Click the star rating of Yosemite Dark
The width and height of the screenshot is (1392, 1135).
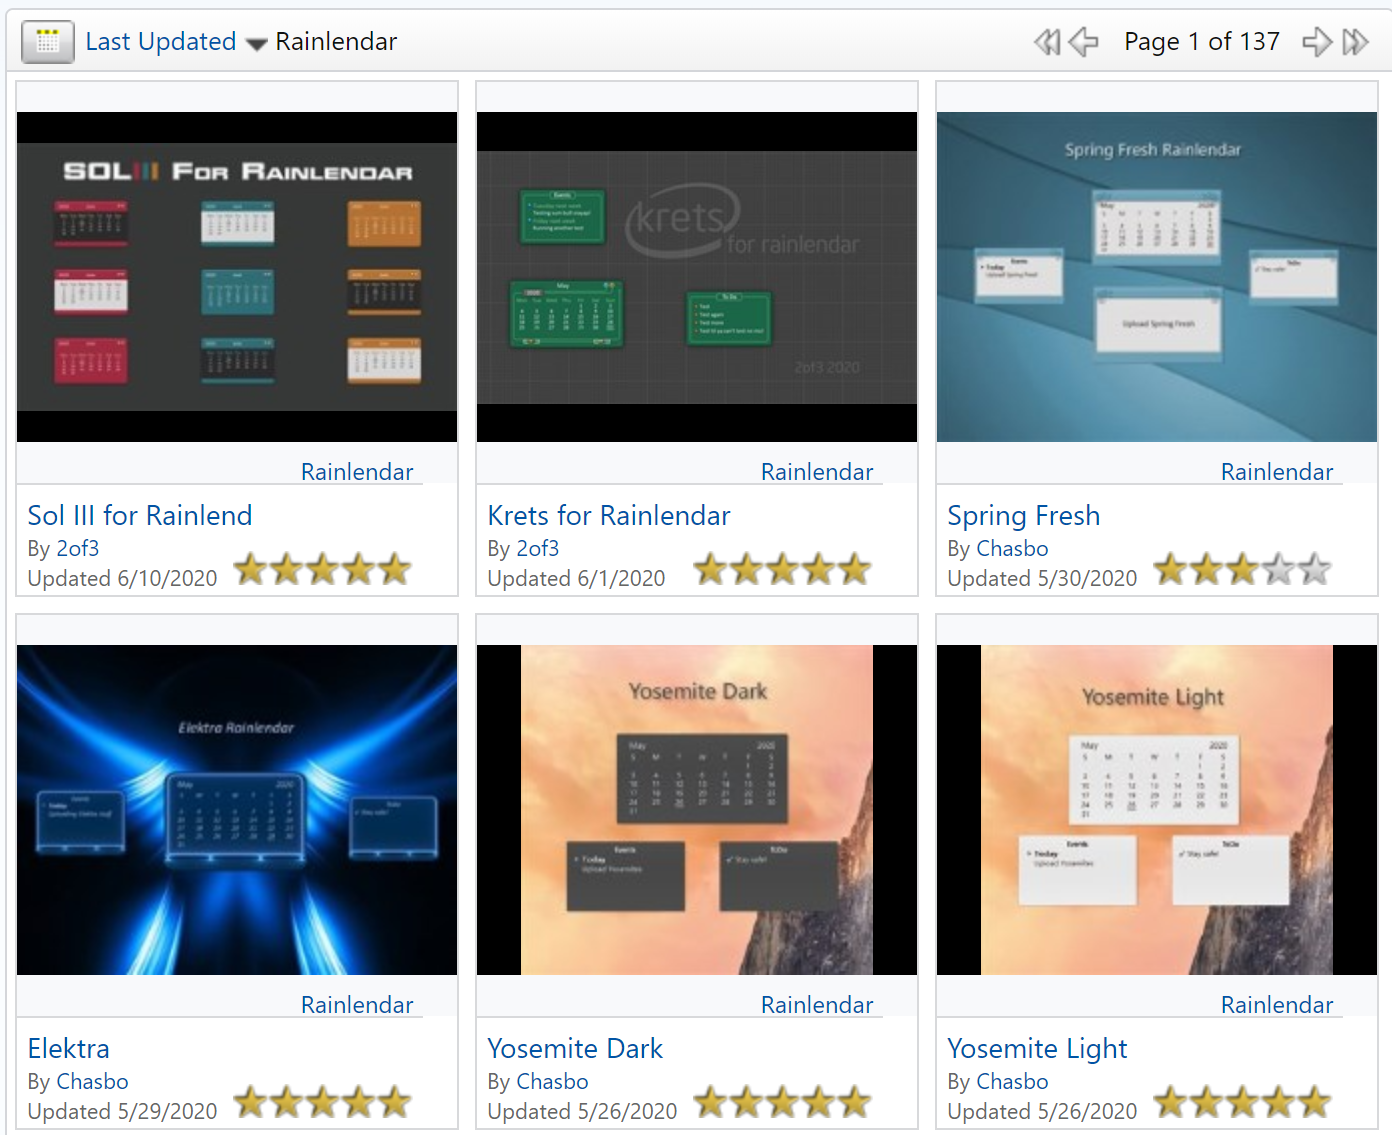coord(783,1103)
